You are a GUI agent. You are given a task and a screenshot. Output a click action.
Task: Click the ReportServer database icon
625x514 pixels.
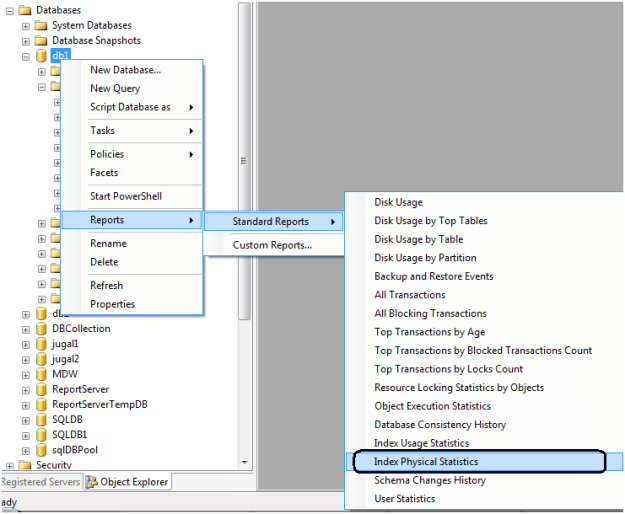(x=41, y=389)
